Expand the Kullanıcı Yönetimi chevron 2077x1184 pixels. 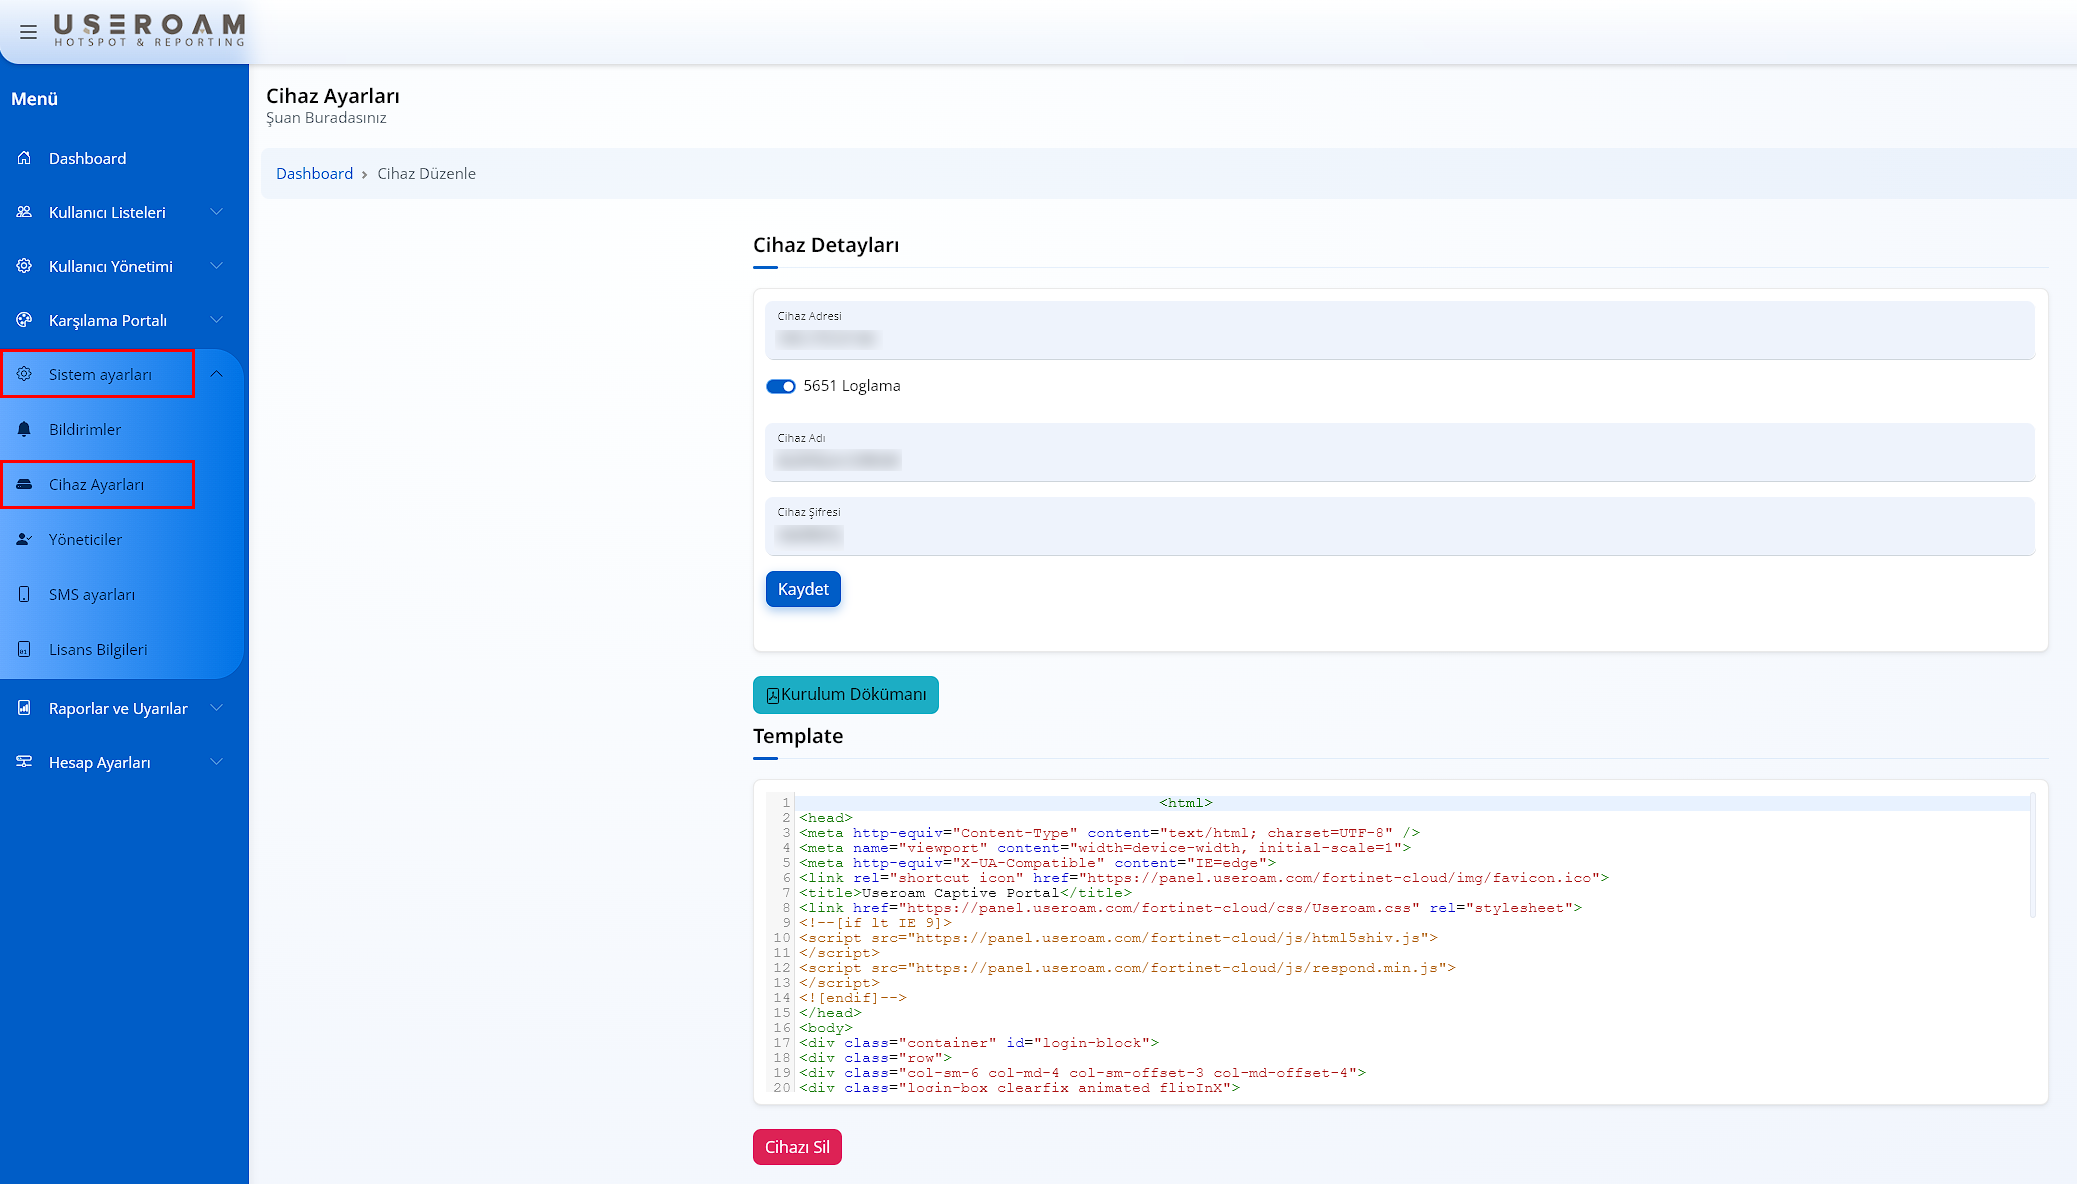[x=216, y=266]
